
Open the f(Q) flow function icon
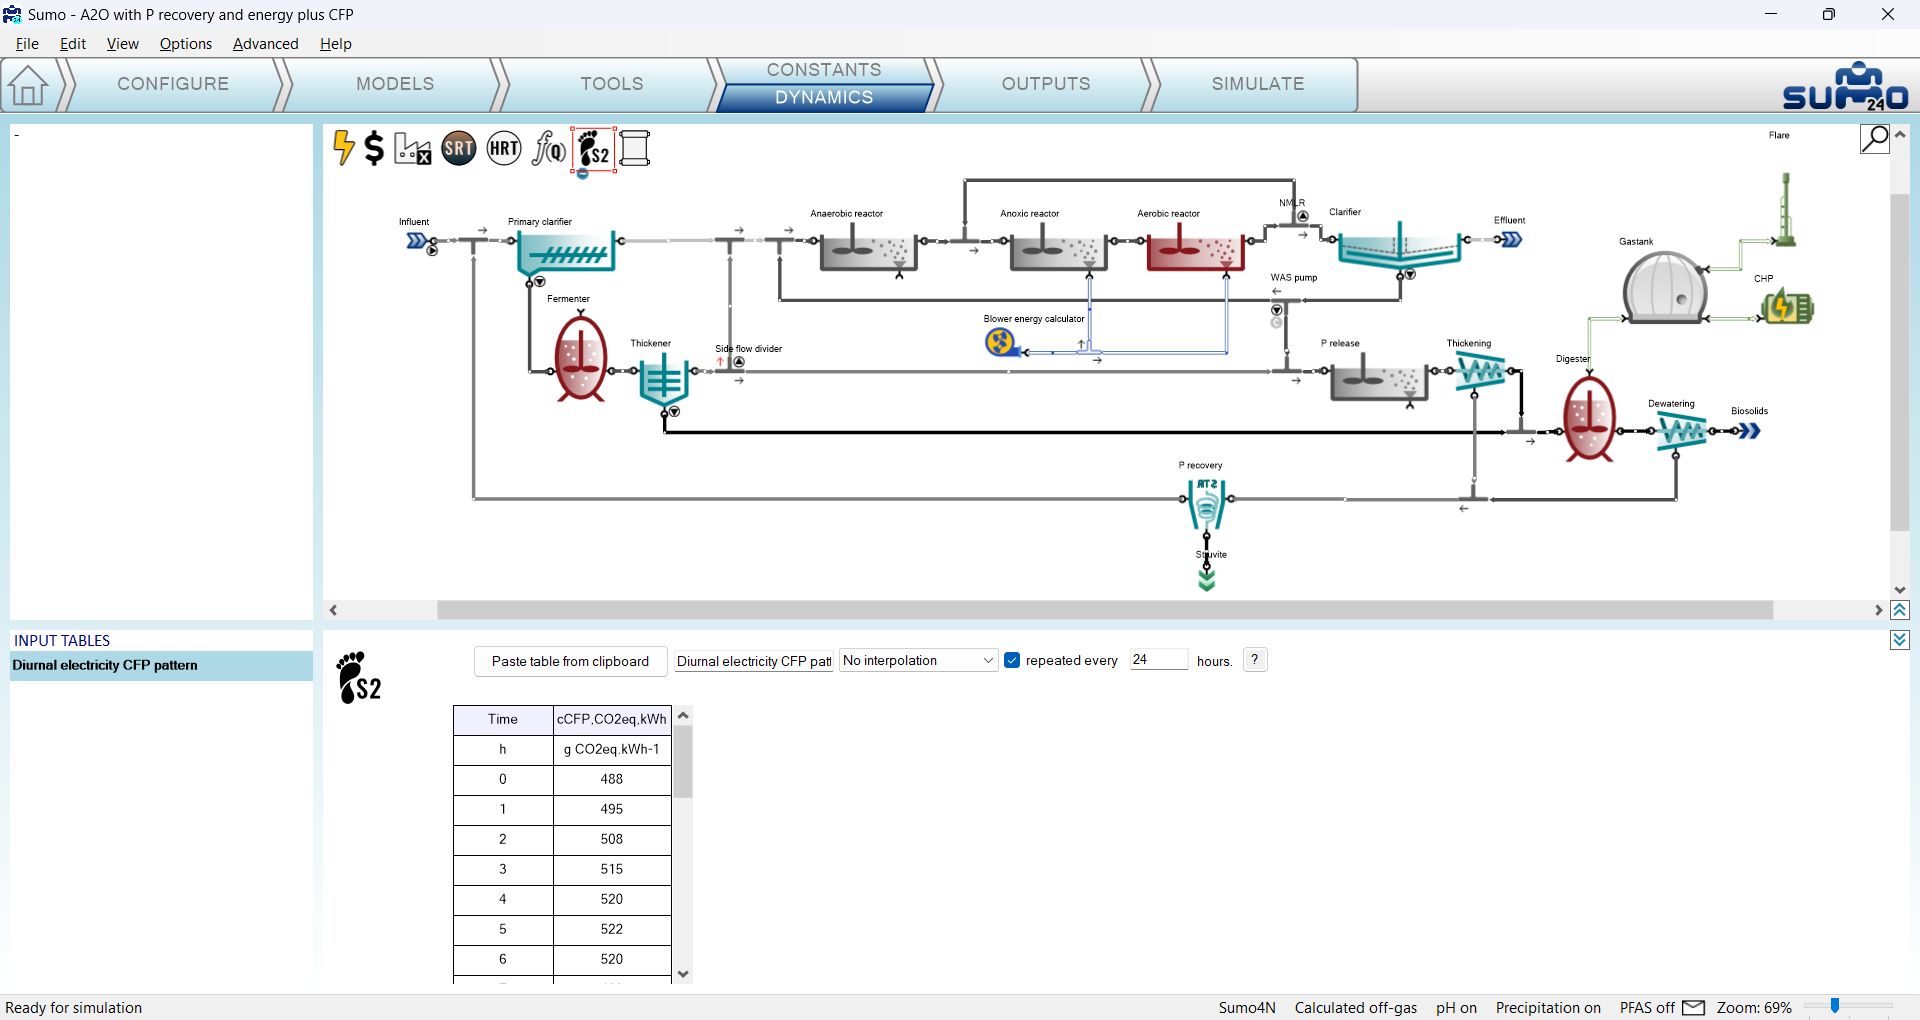click(x=549, y=148)
